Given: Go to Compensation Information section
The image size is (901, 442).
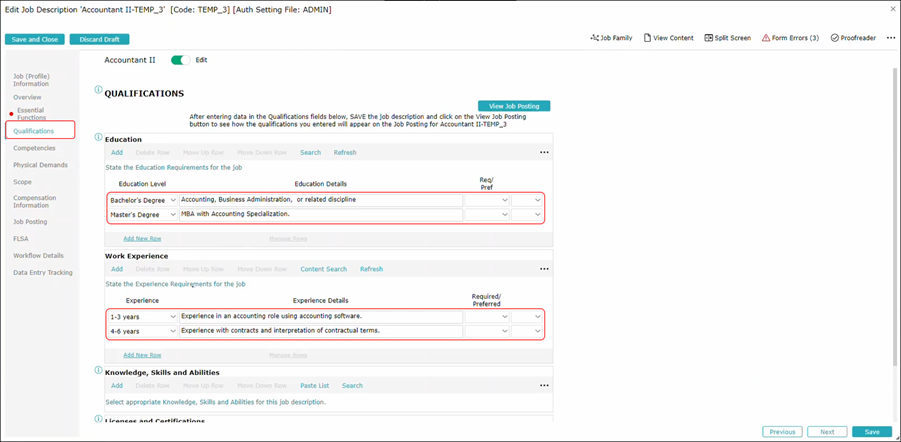Looking at the screenshot, I should (34, 201).
